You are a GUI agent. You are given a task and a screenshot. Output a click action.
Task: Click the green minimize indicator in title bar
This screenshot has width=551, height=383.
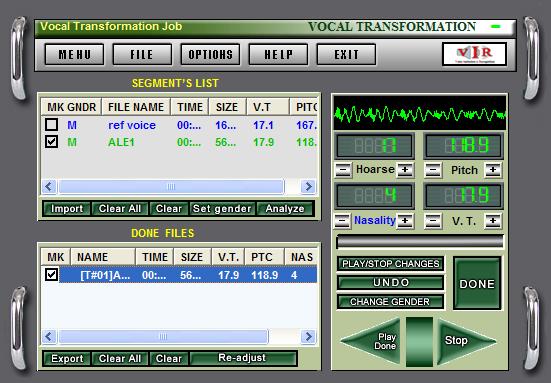(495, 26)
